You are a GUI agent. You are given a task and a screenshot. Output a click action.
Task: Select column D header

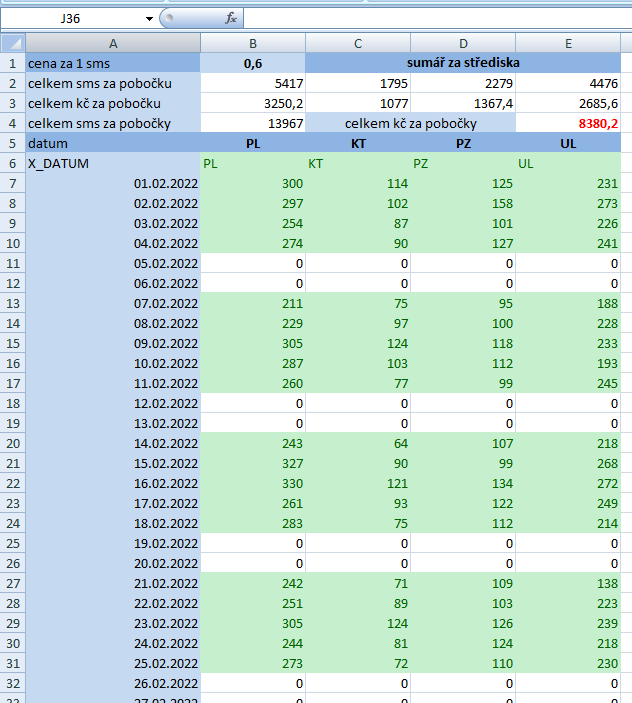tap(463, 43)
